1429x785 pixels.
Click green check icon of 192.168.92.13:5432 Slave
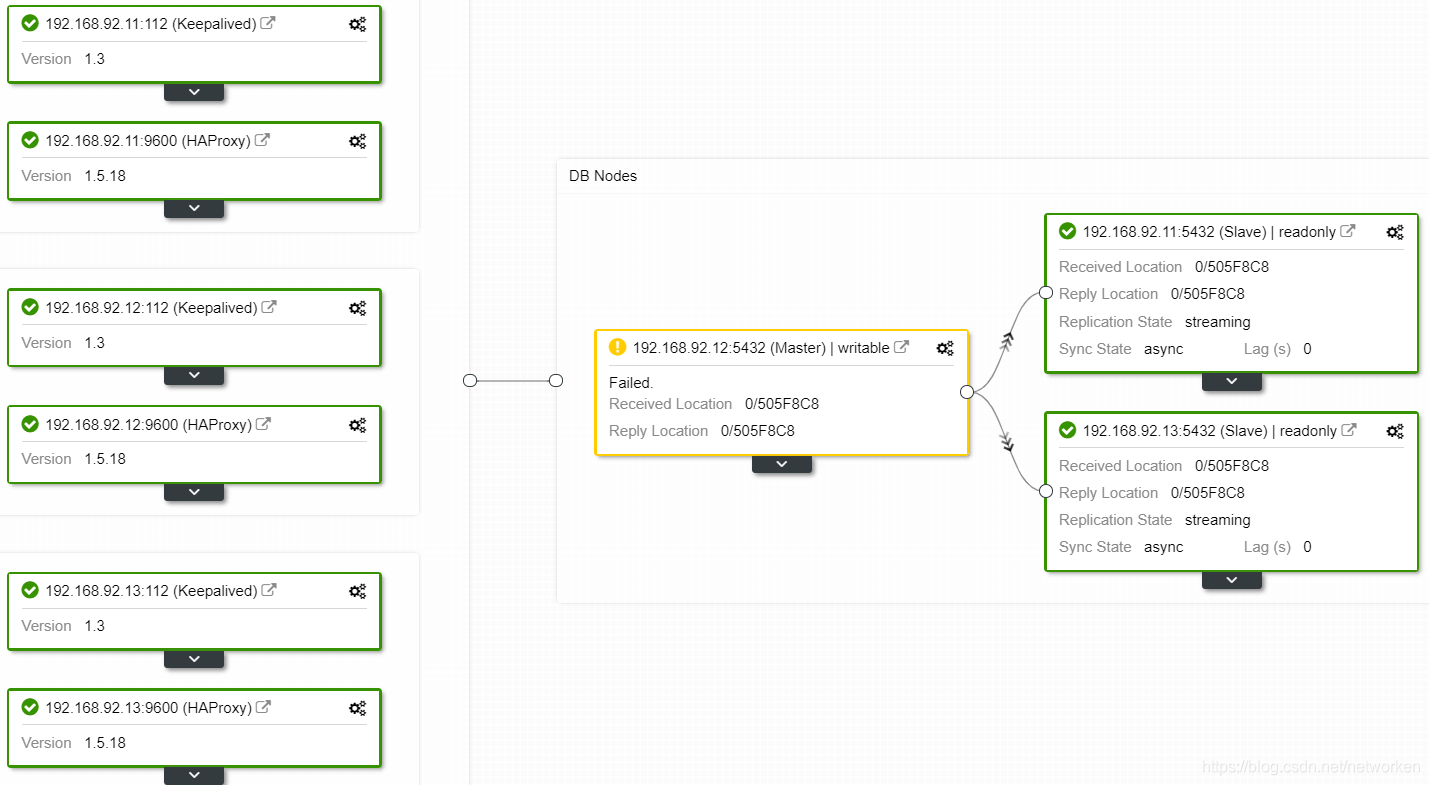click(x=1067, y=430)
